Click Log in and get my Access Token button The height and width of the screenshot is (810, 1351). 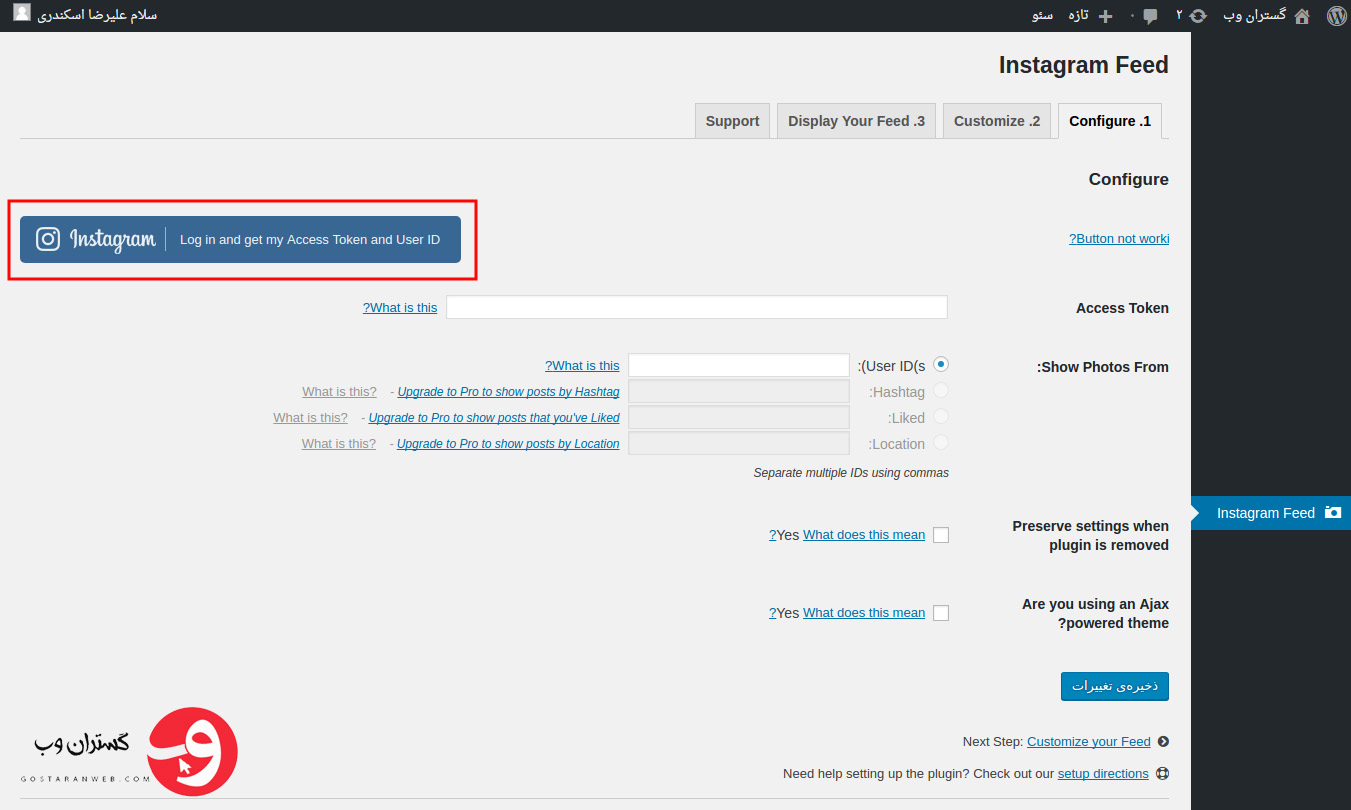point(241,240)
